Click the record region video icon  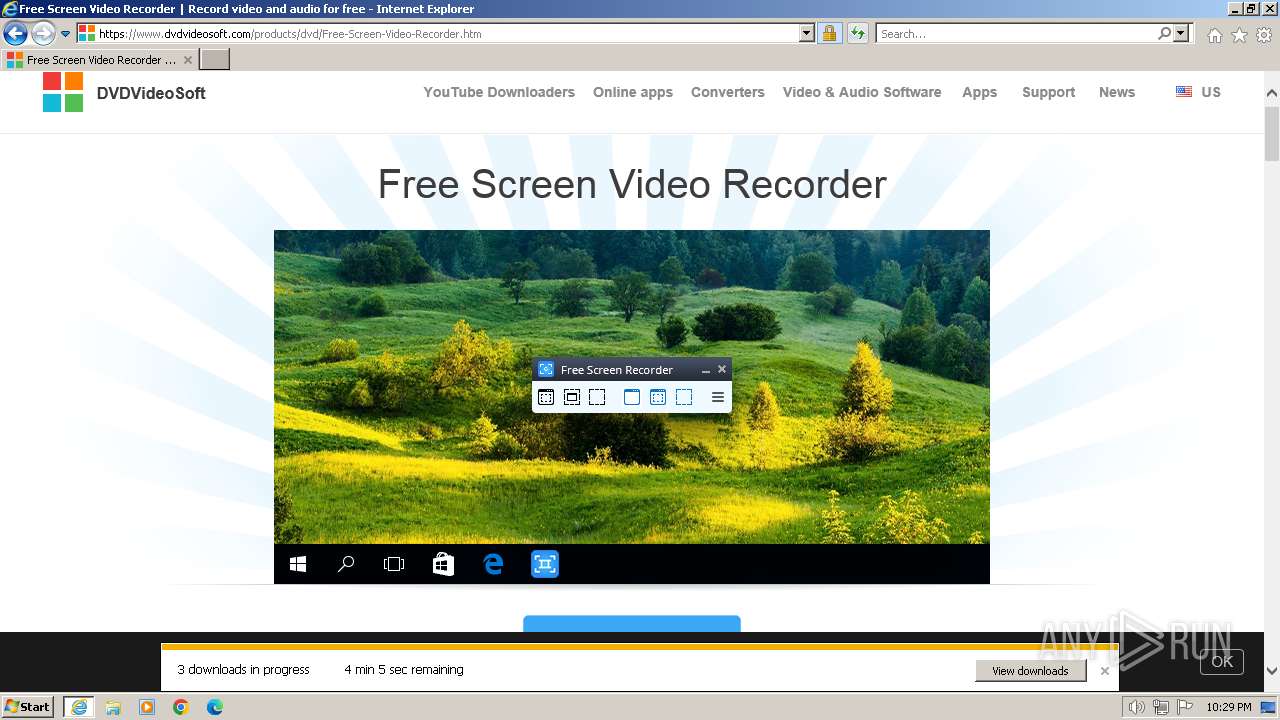pos(684,398)
